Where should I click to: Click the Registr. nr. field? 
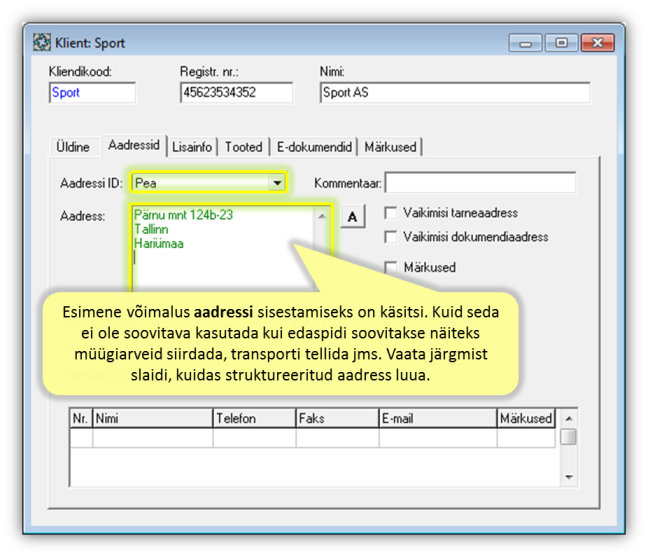pos(236,93)
